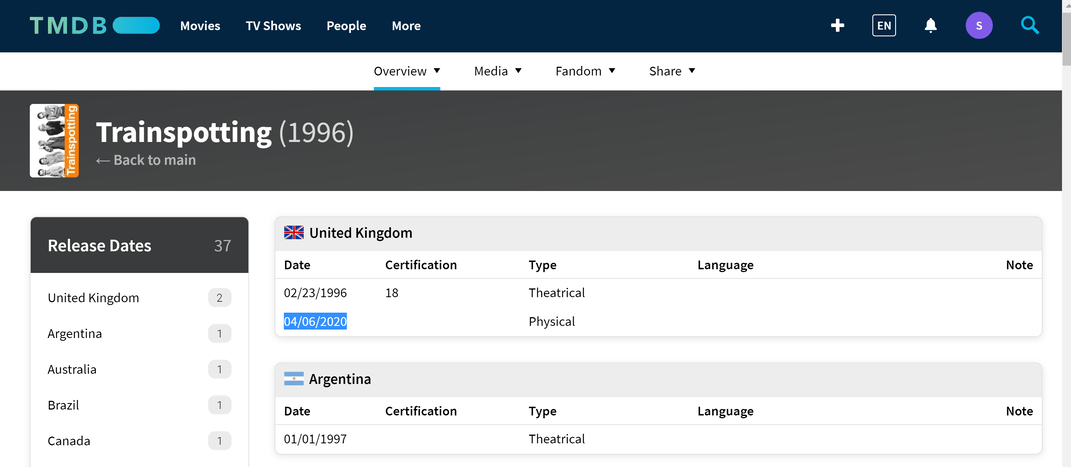The height and width of the screenshot is (467, 1071).
Task: Open the TV Shows menu
Action: pos(273,26)
